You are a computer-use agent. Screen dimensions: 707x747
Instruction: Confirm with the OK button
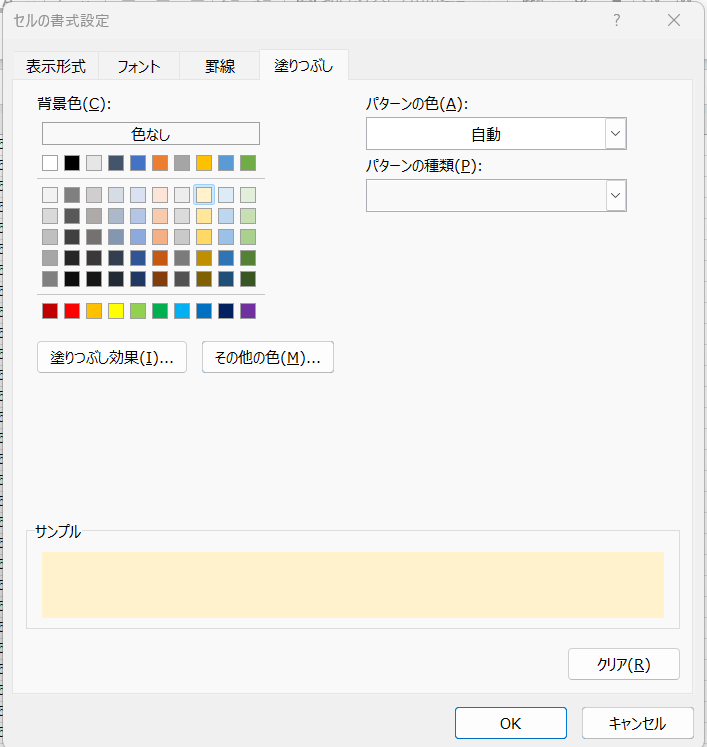(x=510, y=723)
